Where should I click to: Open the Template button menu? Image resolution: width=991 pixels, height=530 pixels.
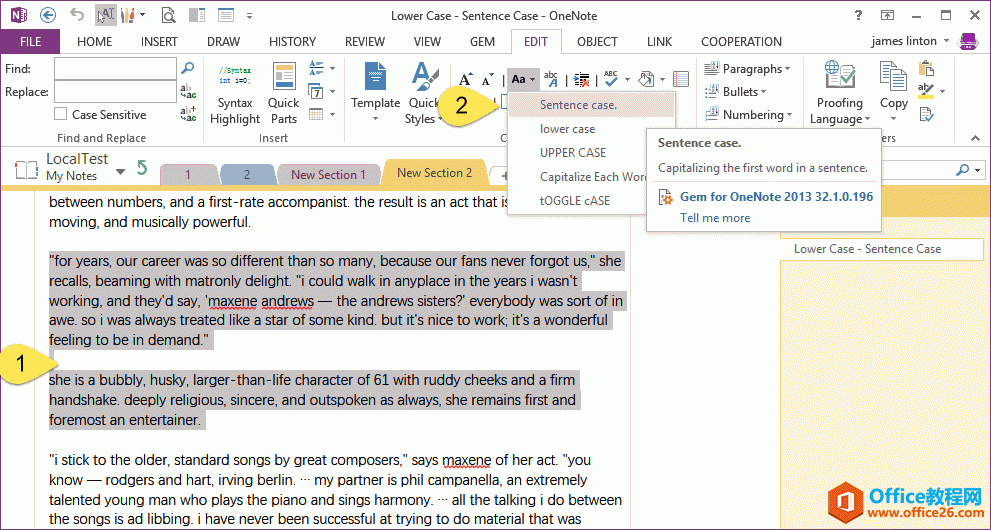click(x=375, y=94)
